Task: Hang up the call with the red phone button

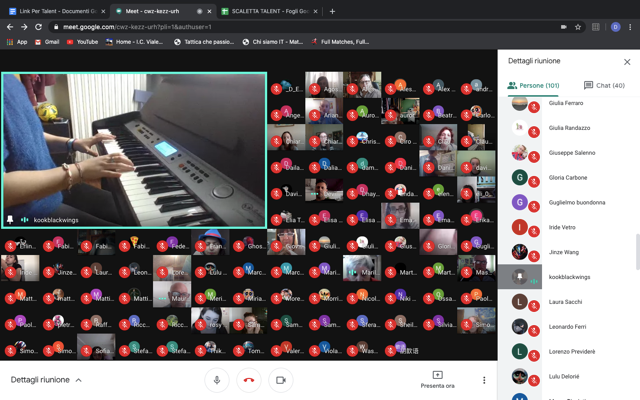Action: coord(249,380)
